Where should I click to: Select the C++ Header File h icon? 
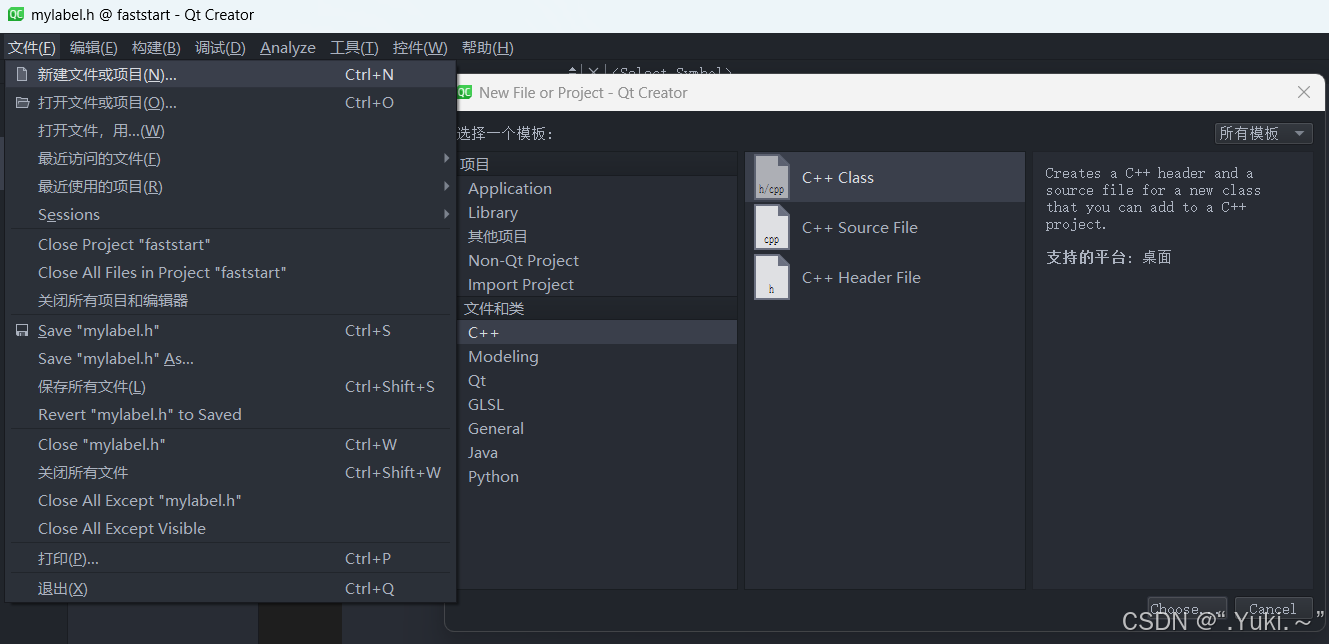tap(771, 278)
